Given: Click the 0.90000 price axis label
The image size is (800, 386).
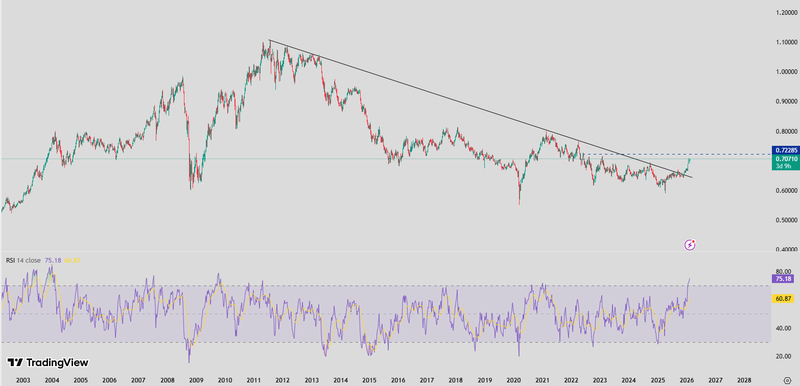Looking at the screenshot, I should (786, 101).
